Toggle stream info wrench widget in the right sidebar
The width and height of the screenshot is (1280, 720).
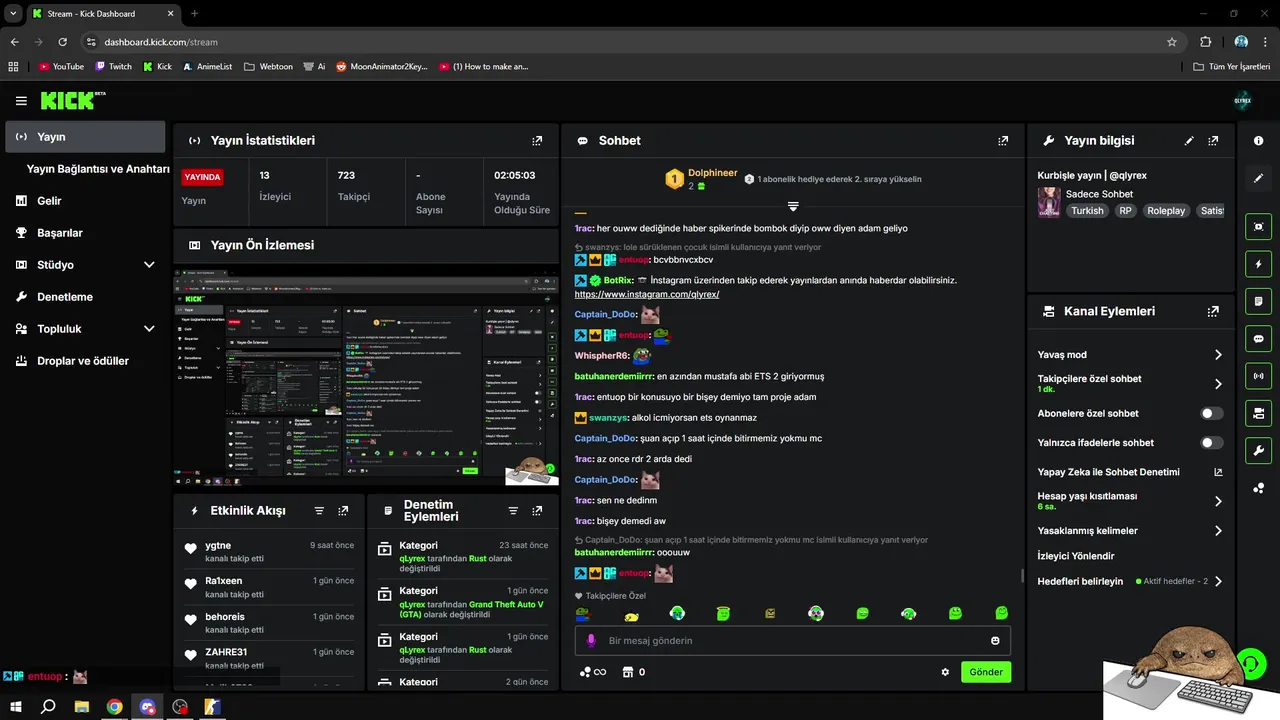pos(1258,450)
